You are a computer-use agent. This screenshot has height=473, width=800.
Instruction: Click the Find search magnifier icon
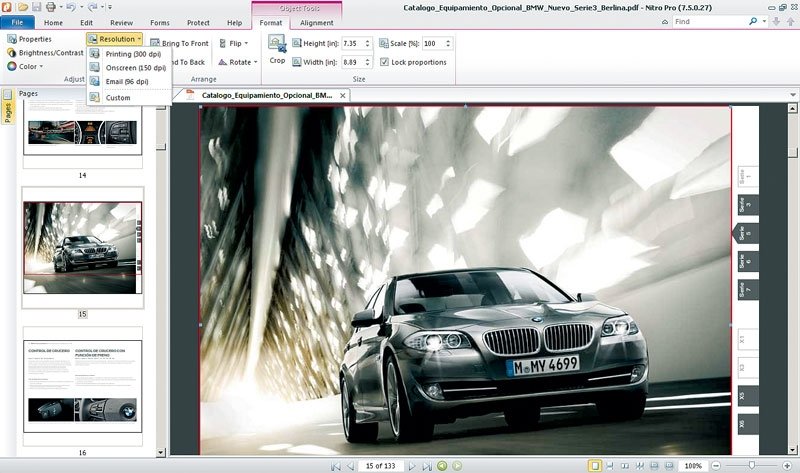[x=753, y=21]
